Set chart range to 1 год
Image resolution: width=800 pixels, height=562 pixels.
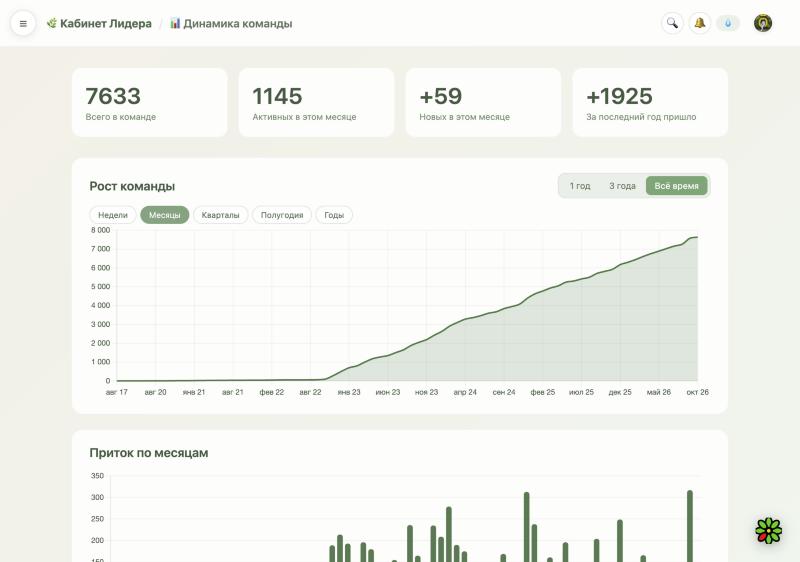580,186
